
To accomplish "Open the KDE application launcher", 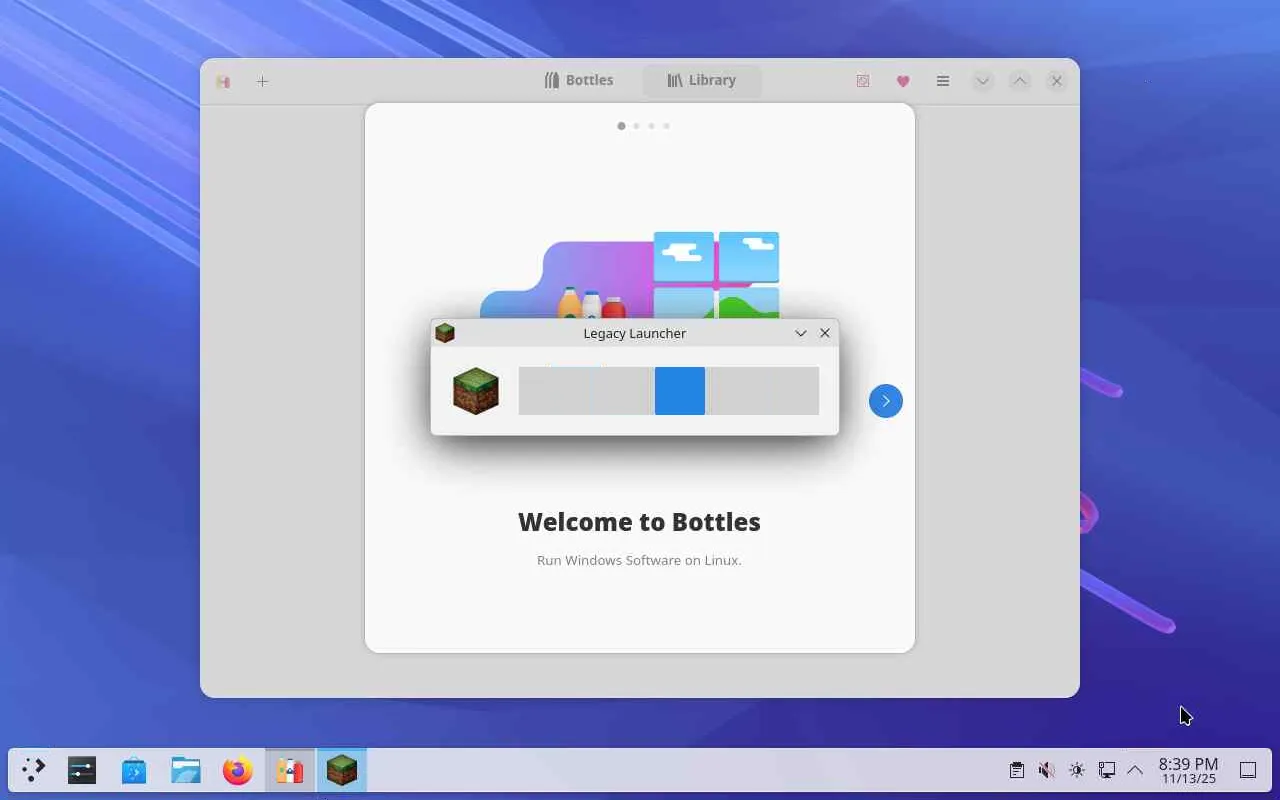I will [x=33, y=770].
